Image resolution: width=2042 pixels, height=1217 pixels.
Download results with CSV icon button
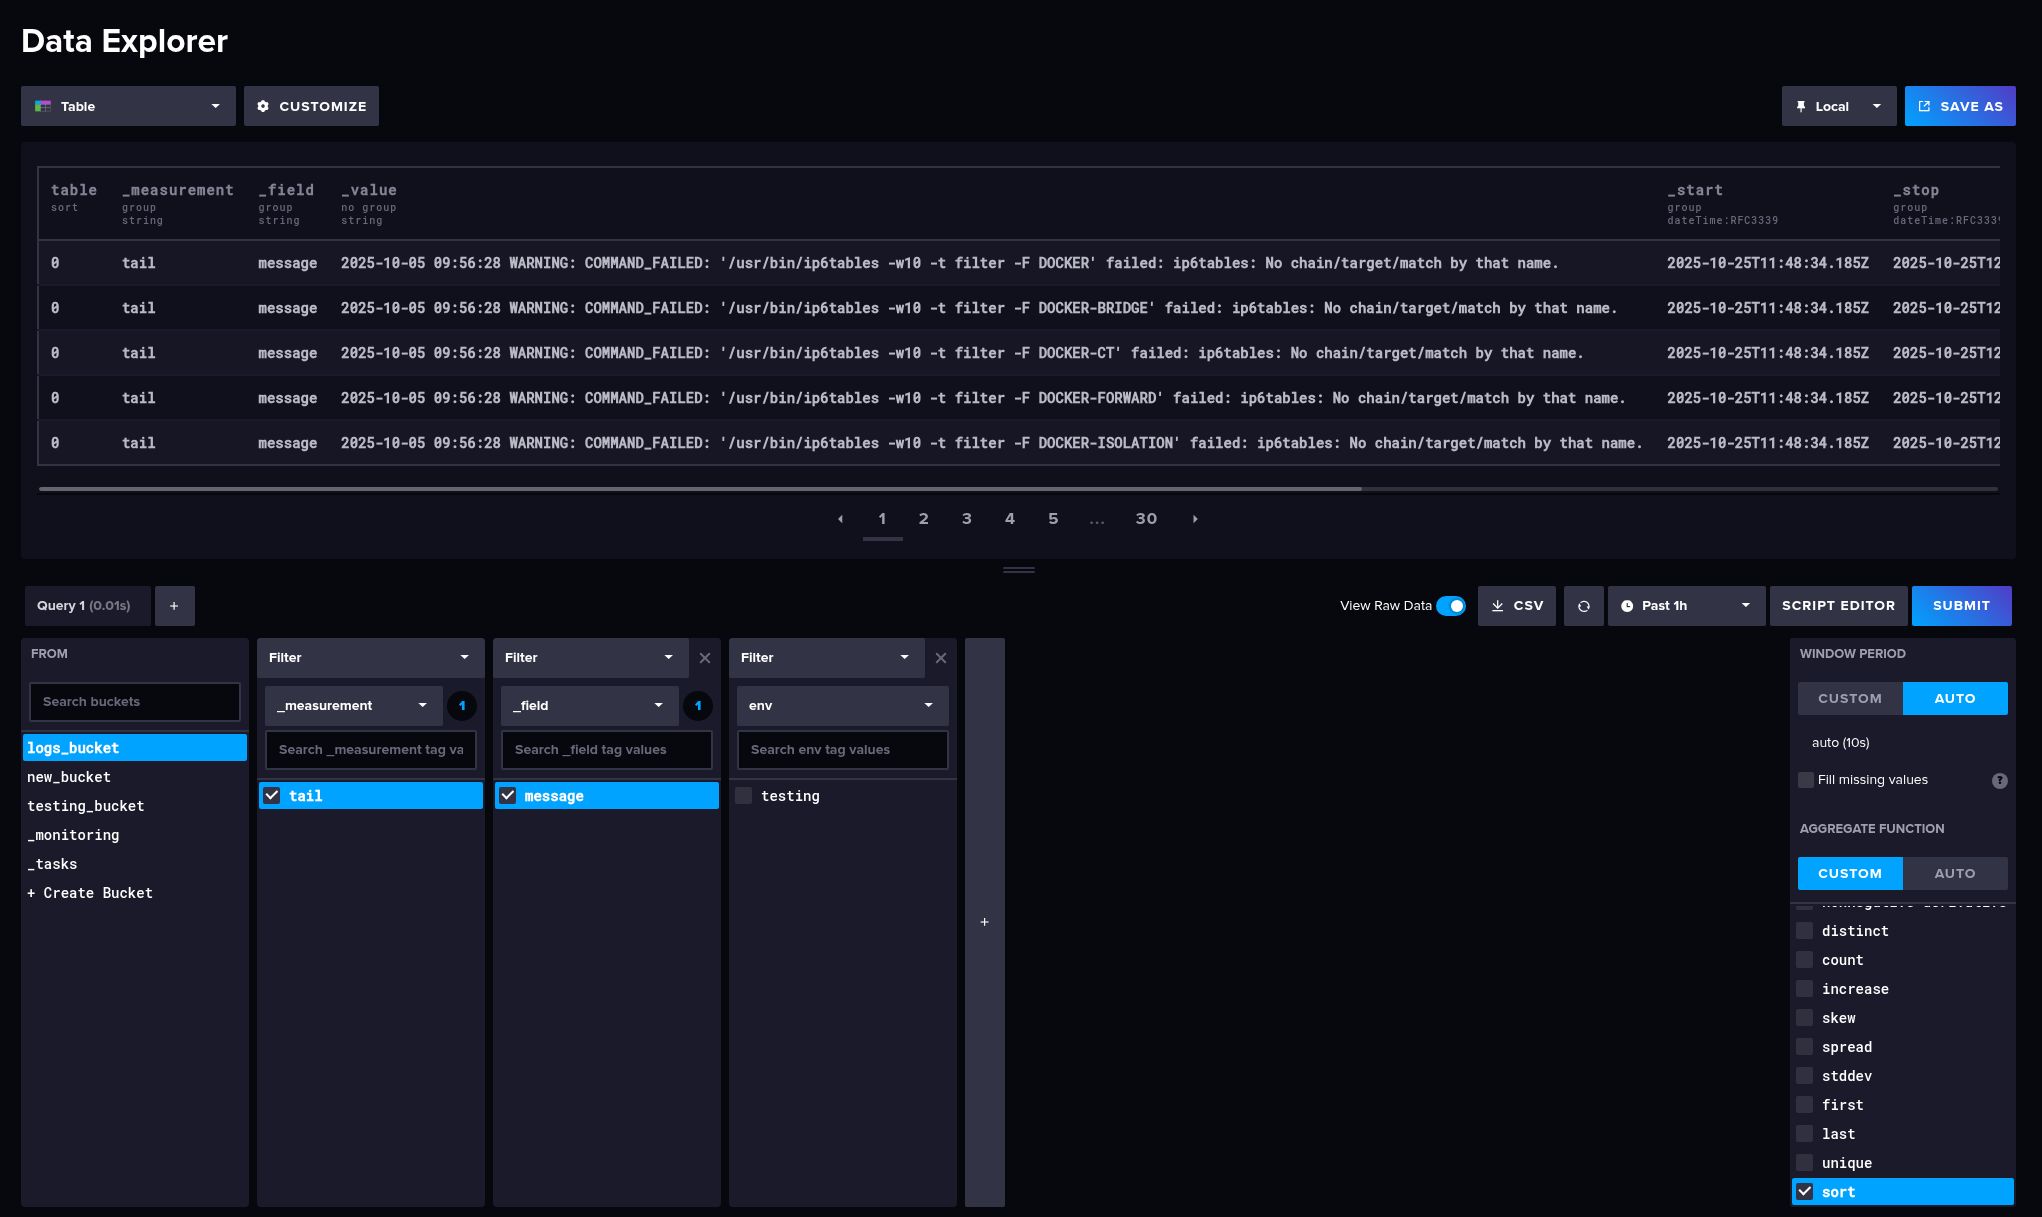1516,606
